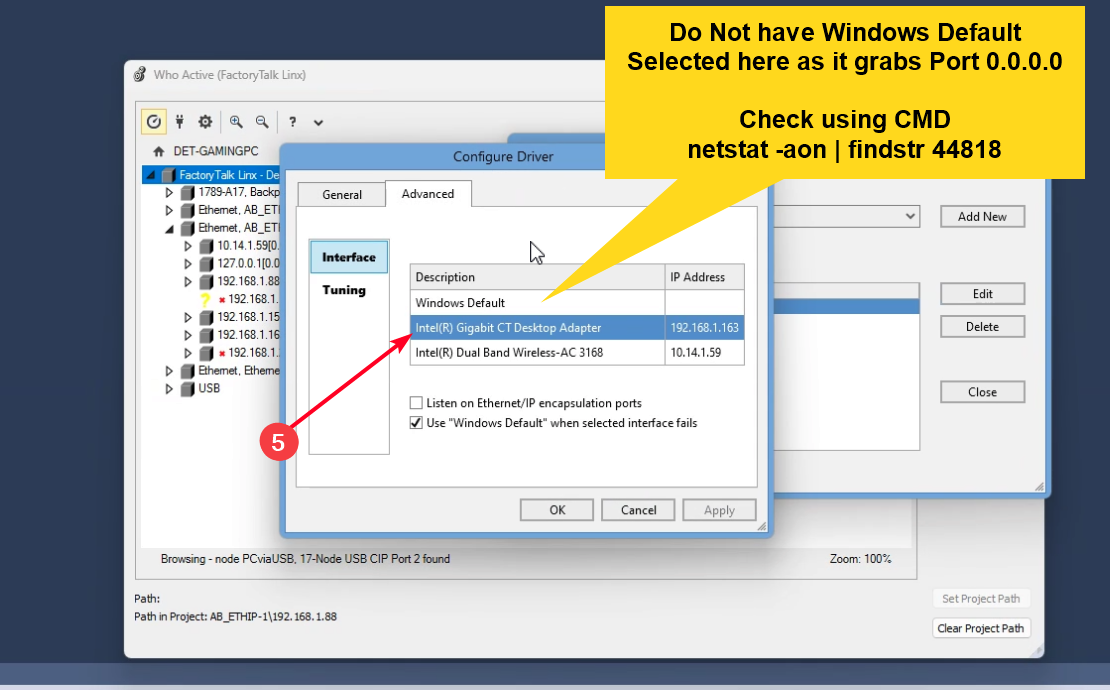
Task: Enable Listen on Ethernet/IP encapsulation ports
Action: (x=416, y=403)
